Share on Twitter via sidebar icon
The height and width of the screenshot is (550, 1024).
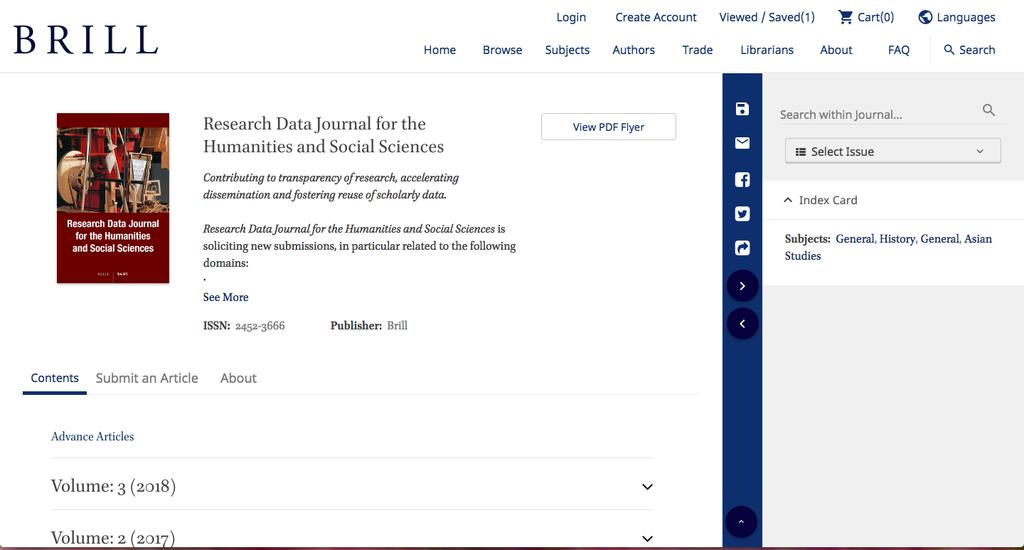[x=742, y=214]
